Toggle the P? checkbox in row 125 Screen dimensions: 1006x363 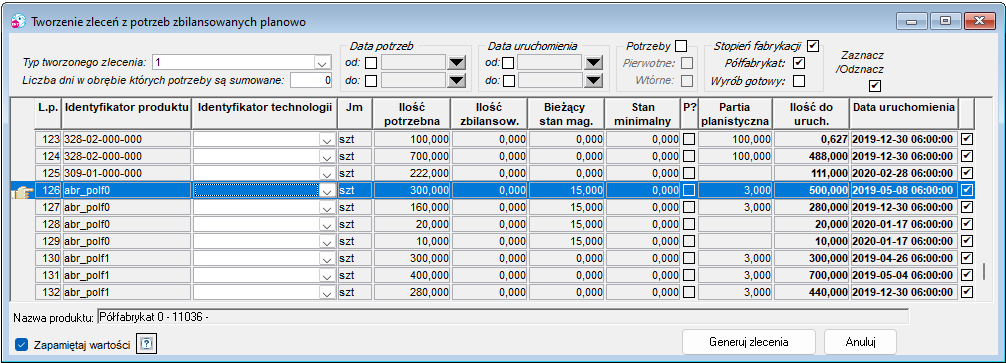coord(689,173)
